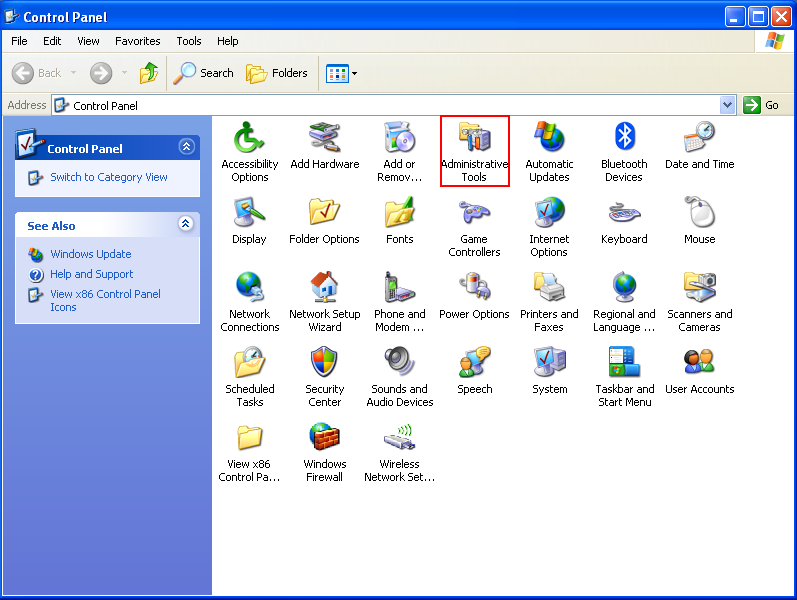Open User Accounts icon
This screenshot has height=600, width=797.
699,371
